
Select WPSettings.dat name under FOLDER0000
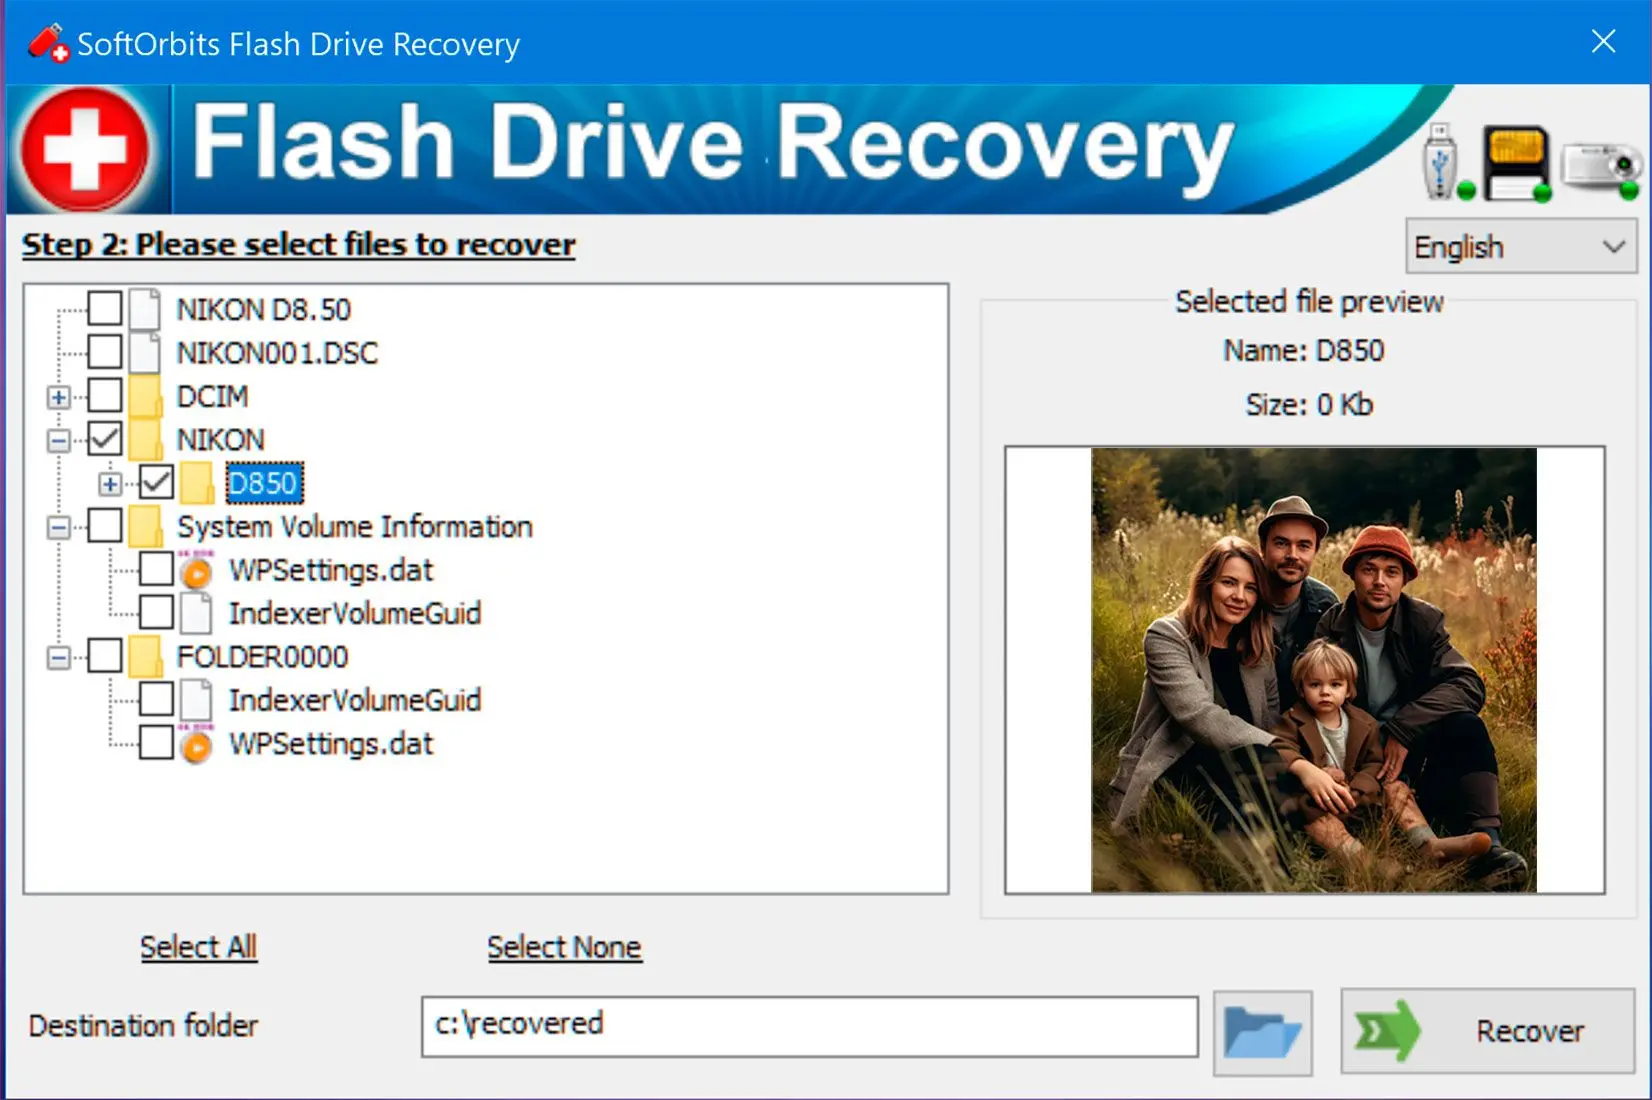331,744
